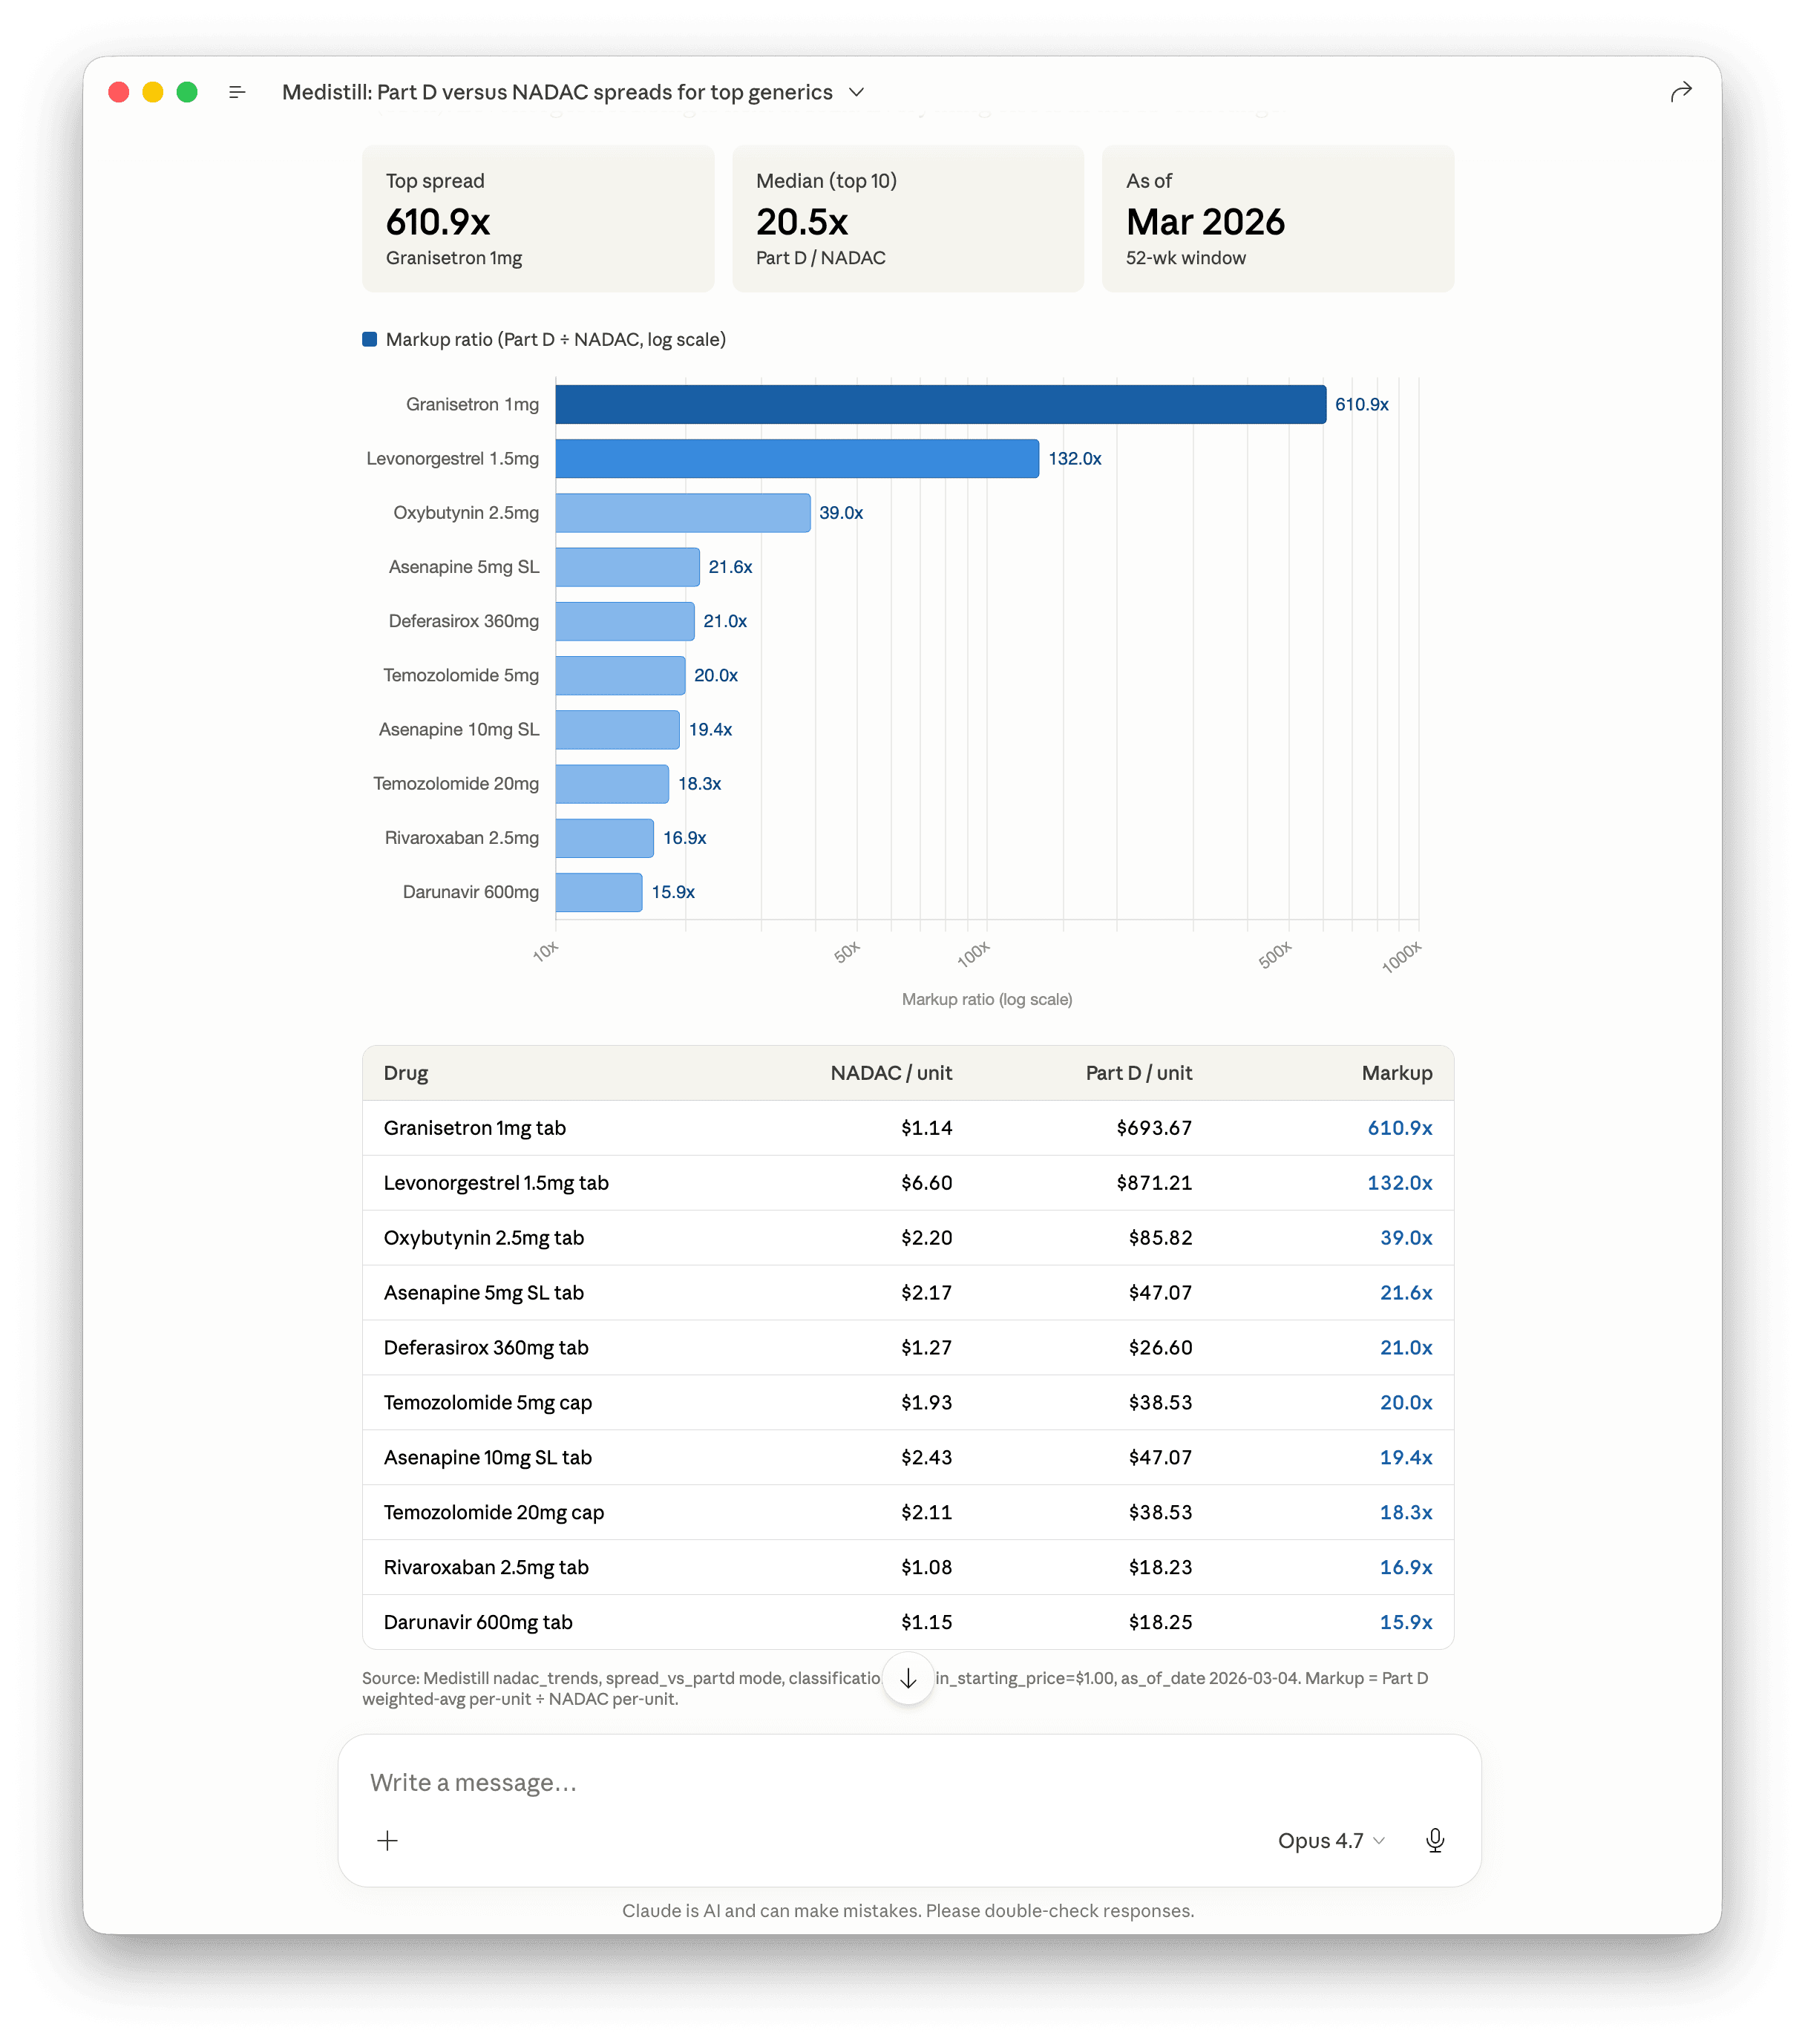Click the scroll-to-bottom arrow button

(908, 1678)
